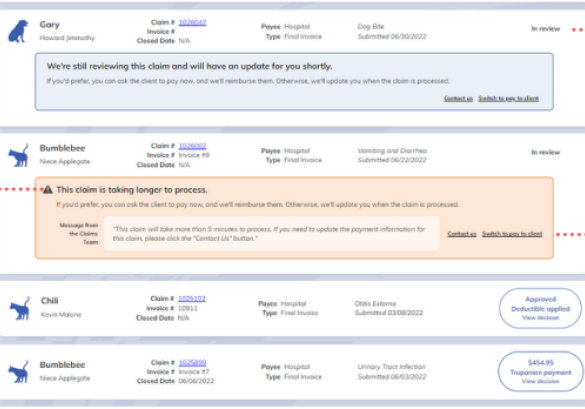Click Switch to pay to client in orange notice
Viewport: 585px width, 409px height.
[512, 234]
